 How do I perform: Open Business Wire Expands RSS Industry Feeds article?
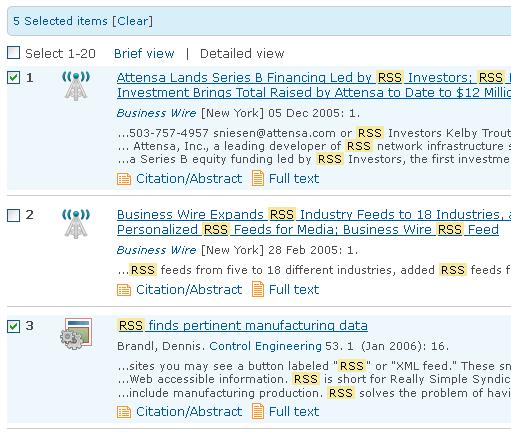[314, 222]
